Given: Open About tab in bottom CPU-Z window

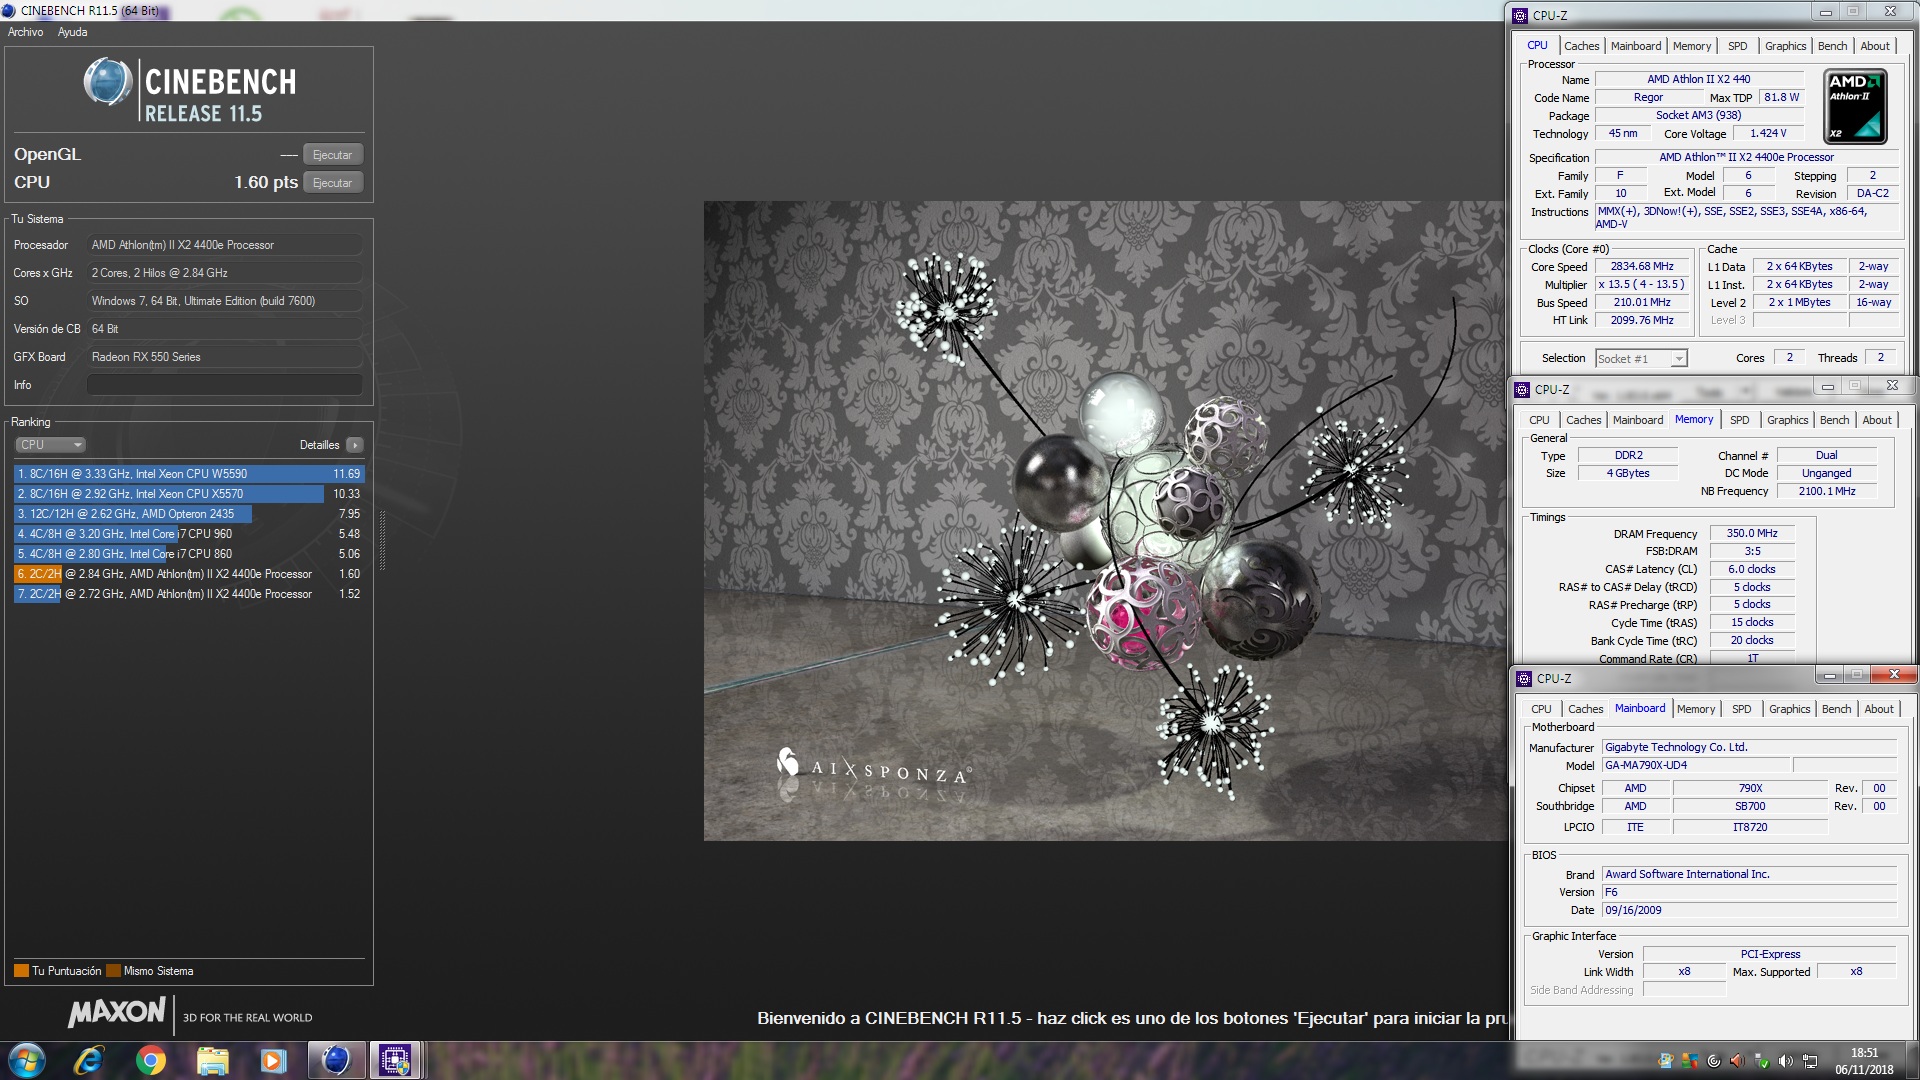Looking at the screenshot, I should (x=1879, y=709).
